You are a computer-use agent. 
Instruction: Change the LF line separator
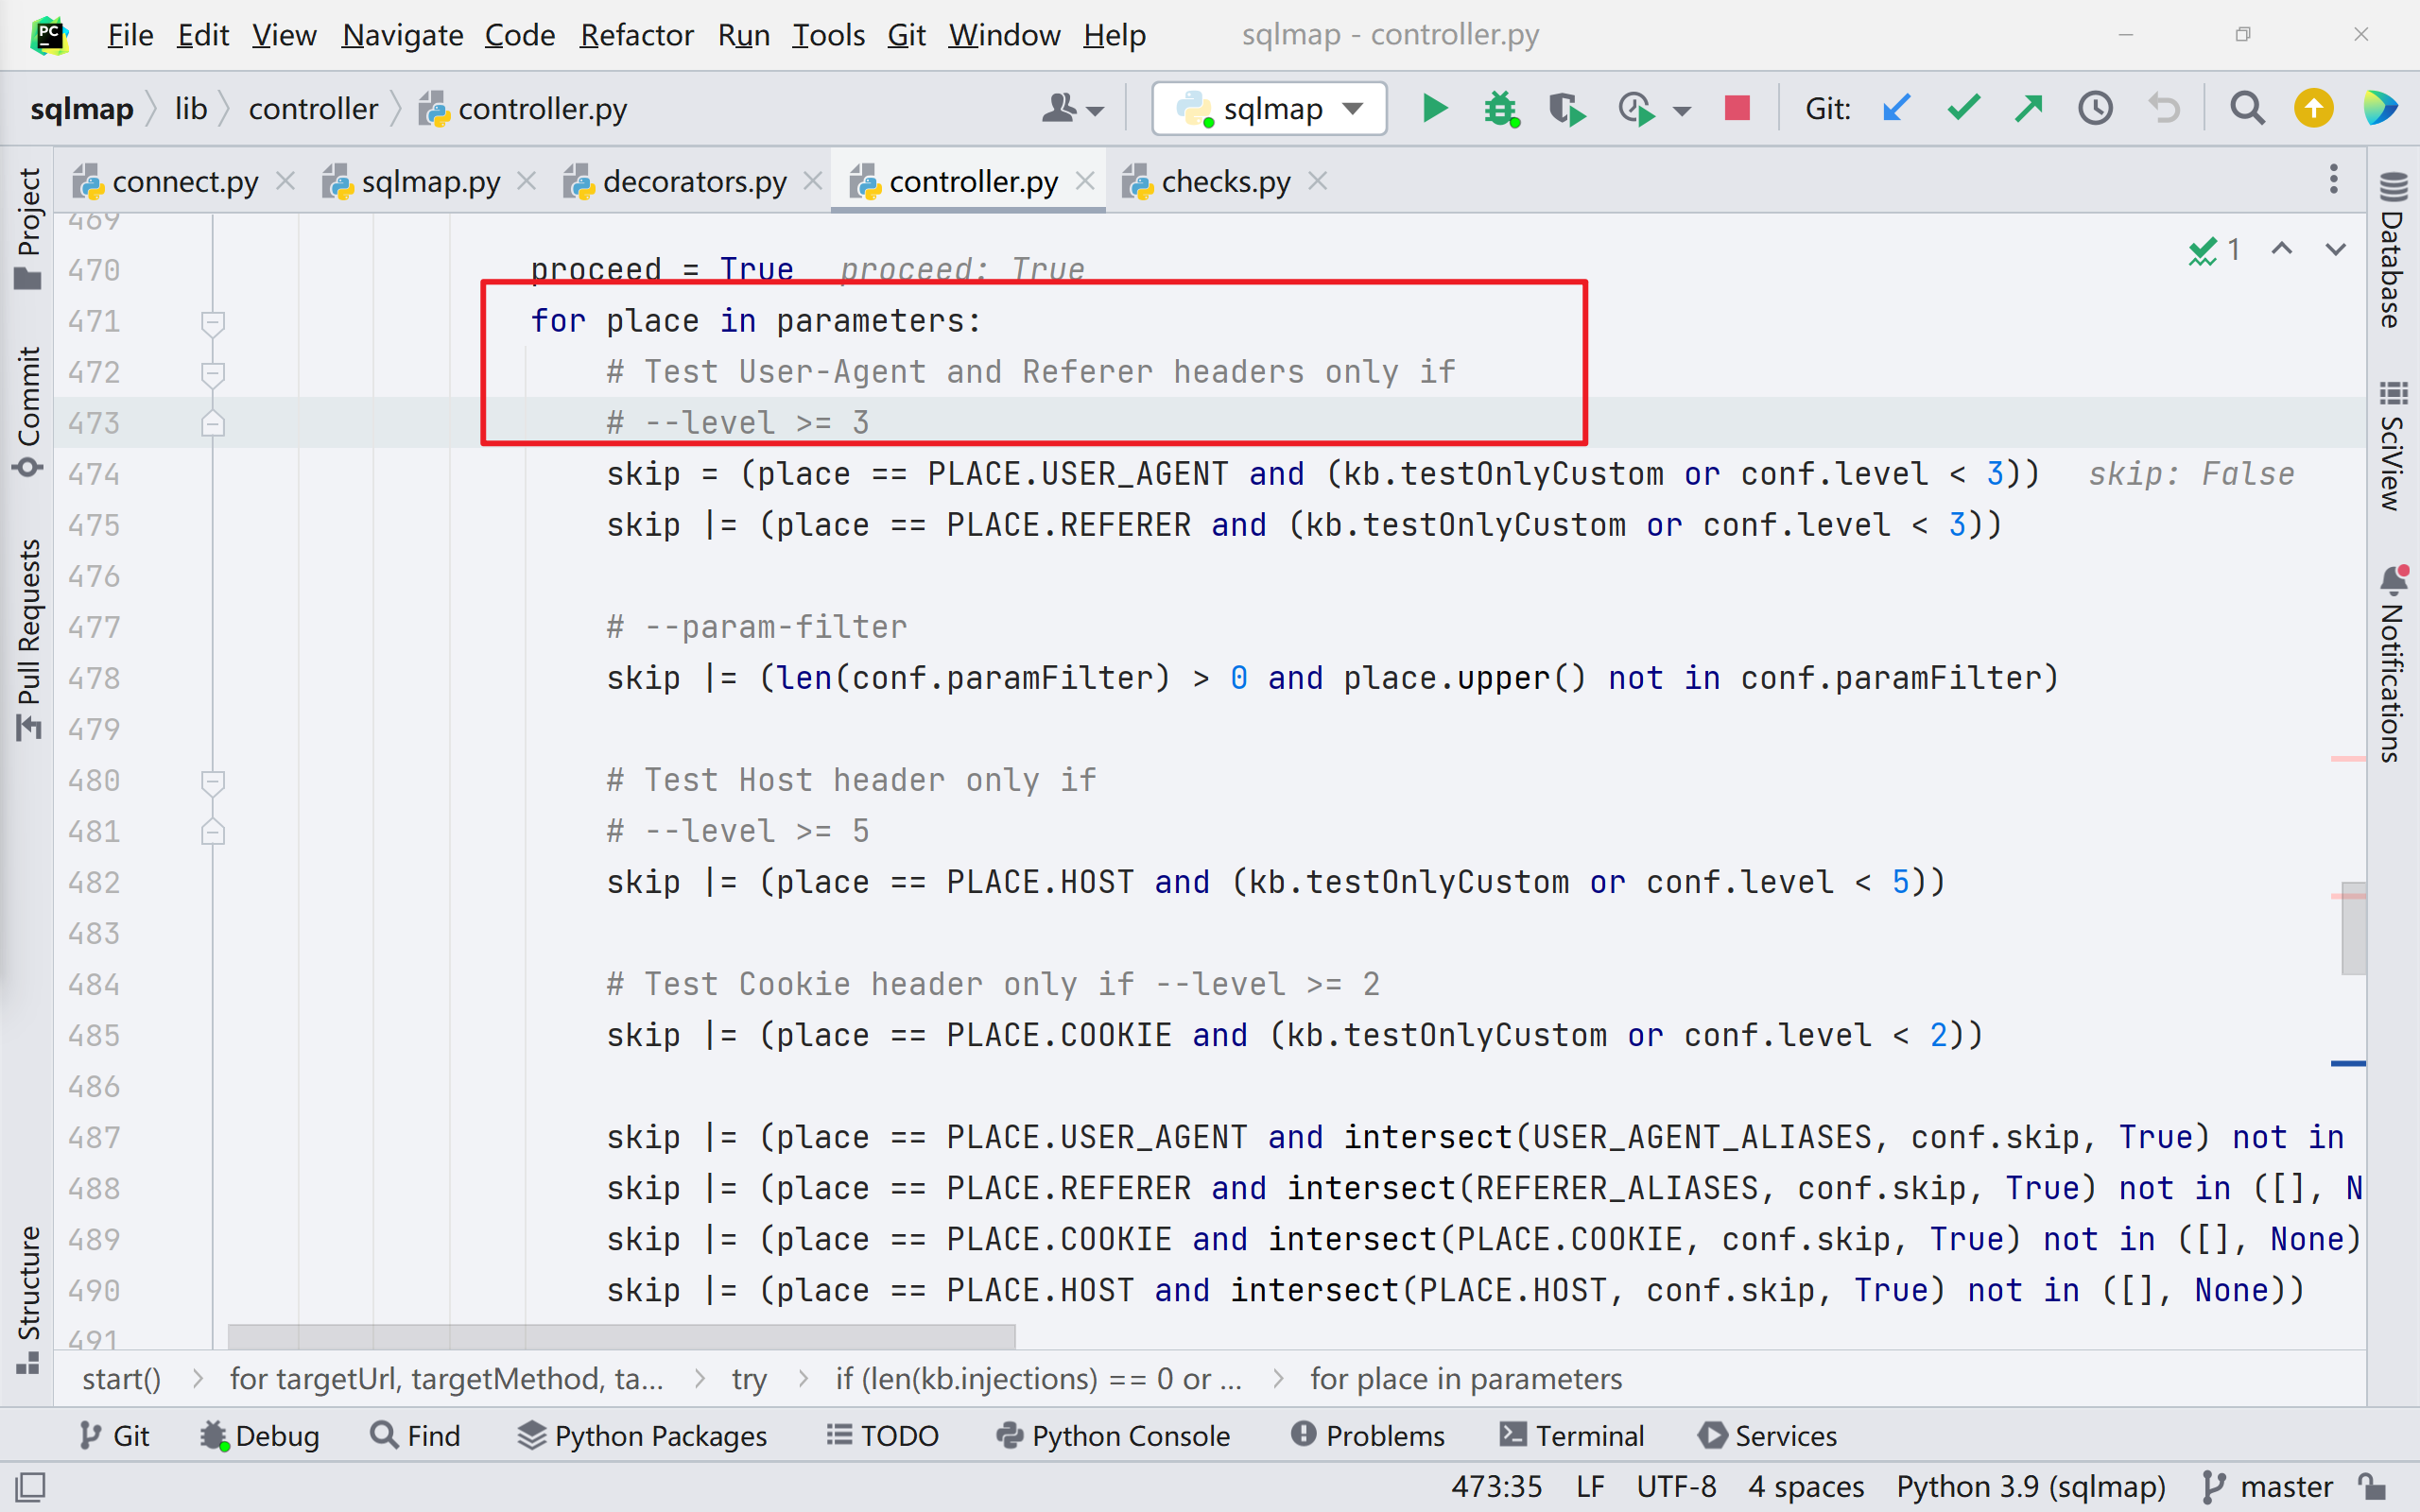point(1590,1487)
